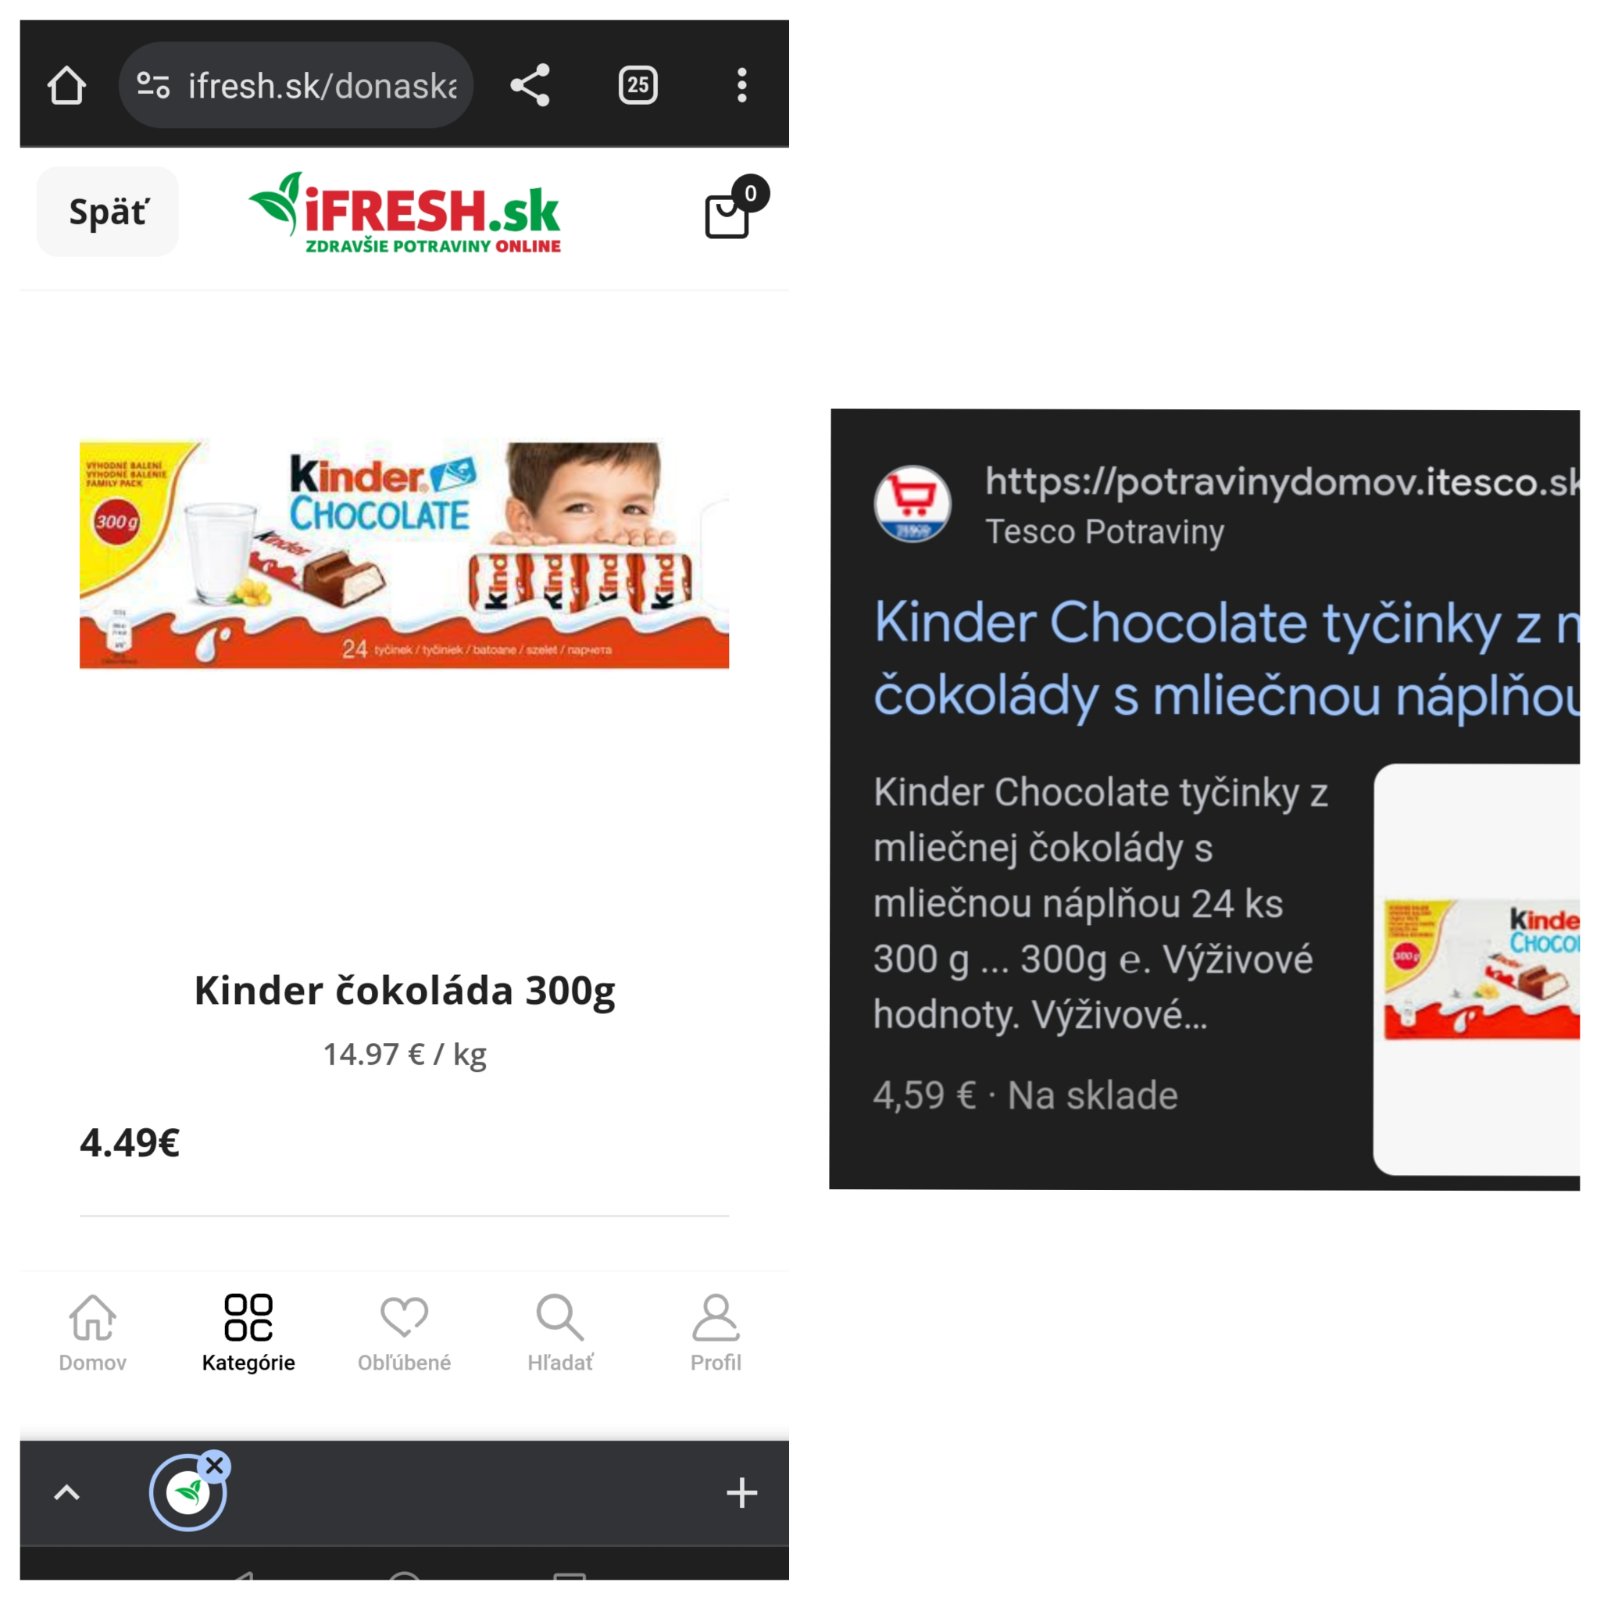Open site info icon in address bar
This screenshot has width=1600, height=1600.
tap(153, 85)
